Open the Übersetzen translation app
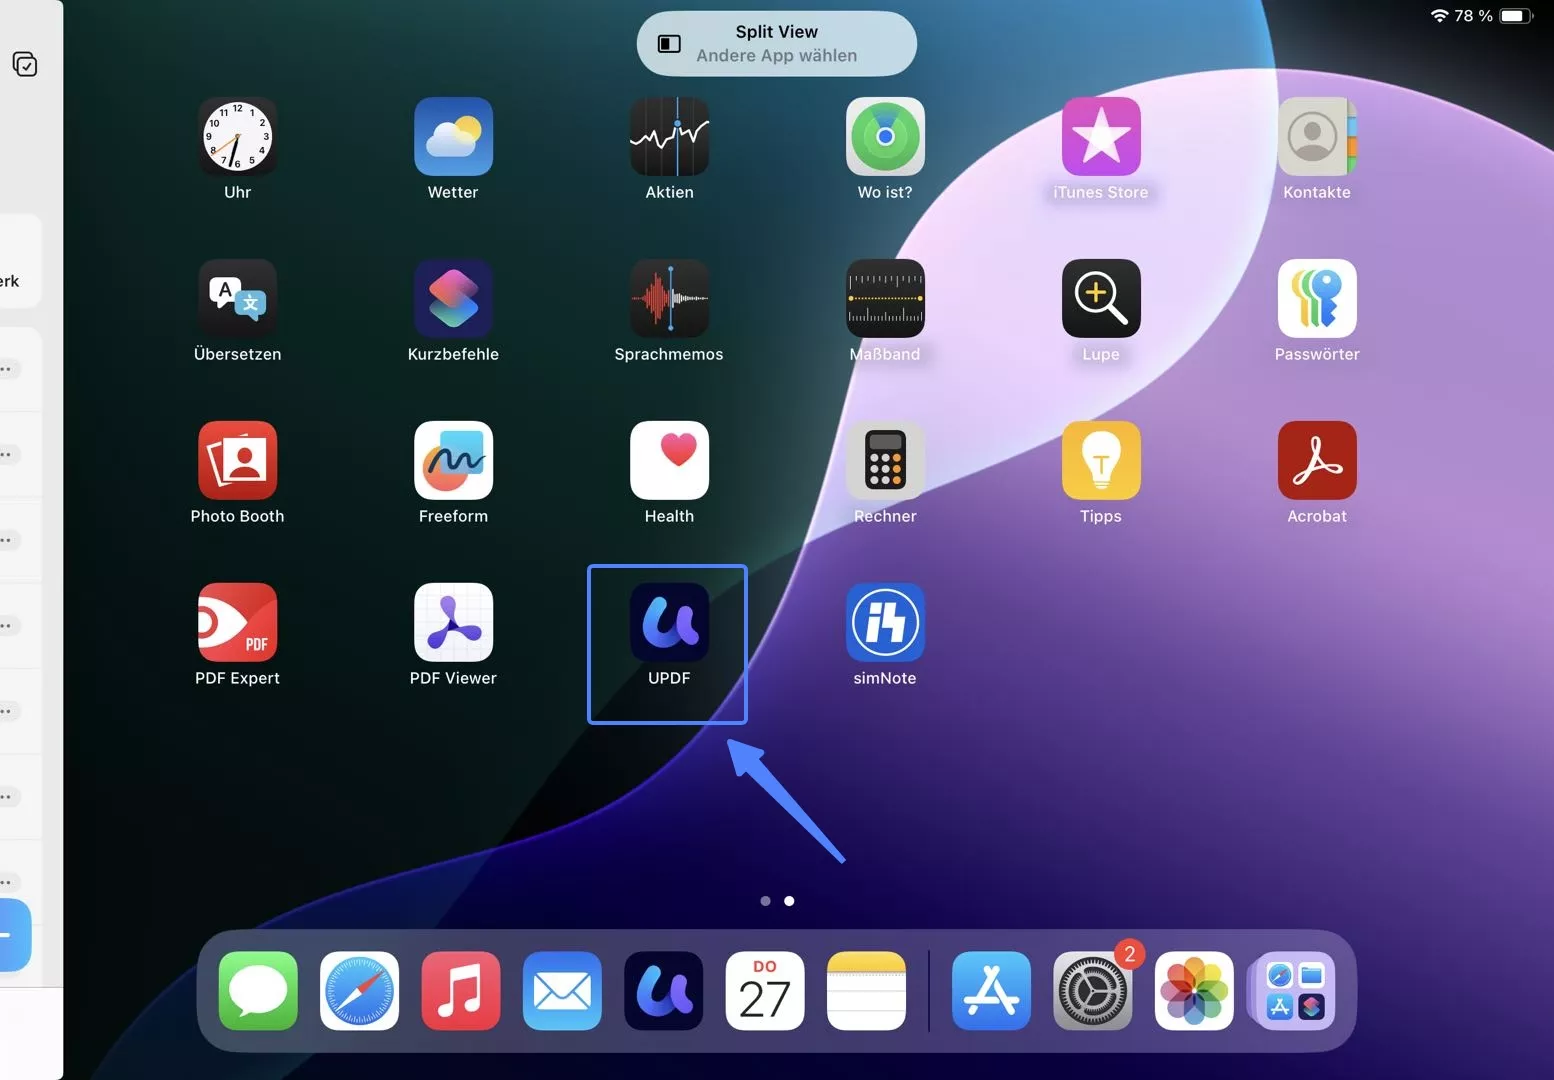Viewport: 1554px width, 1080px height. (237, 298)
